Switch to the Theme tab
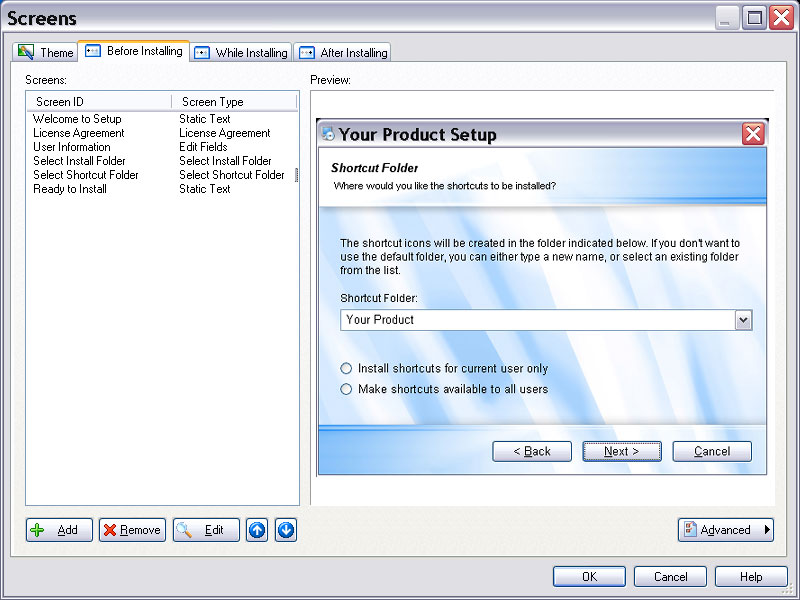The height and width of the screenshot is (600, 800). [45, 52]
